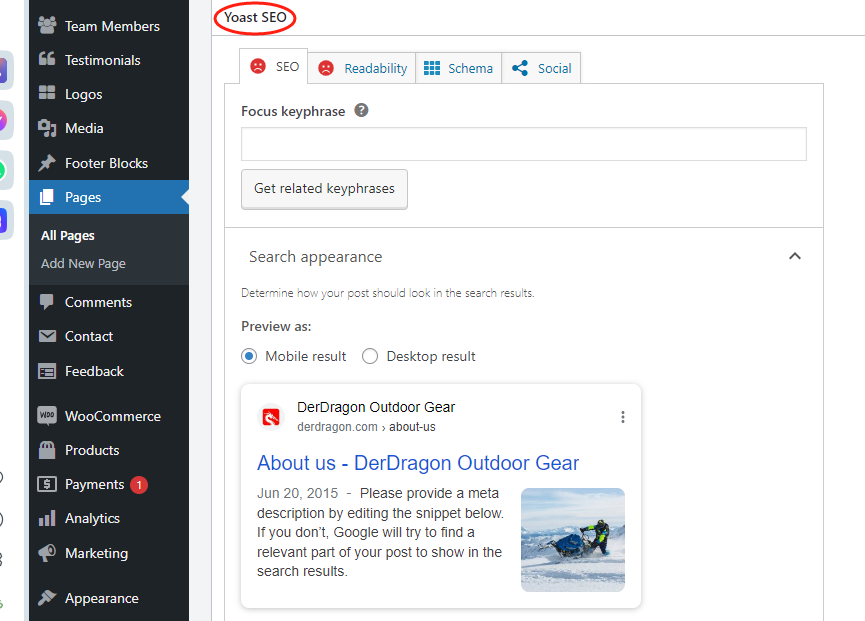The image size is (865, 621).
Task: Switch to the Readability tab
Action: click(362, 68)
